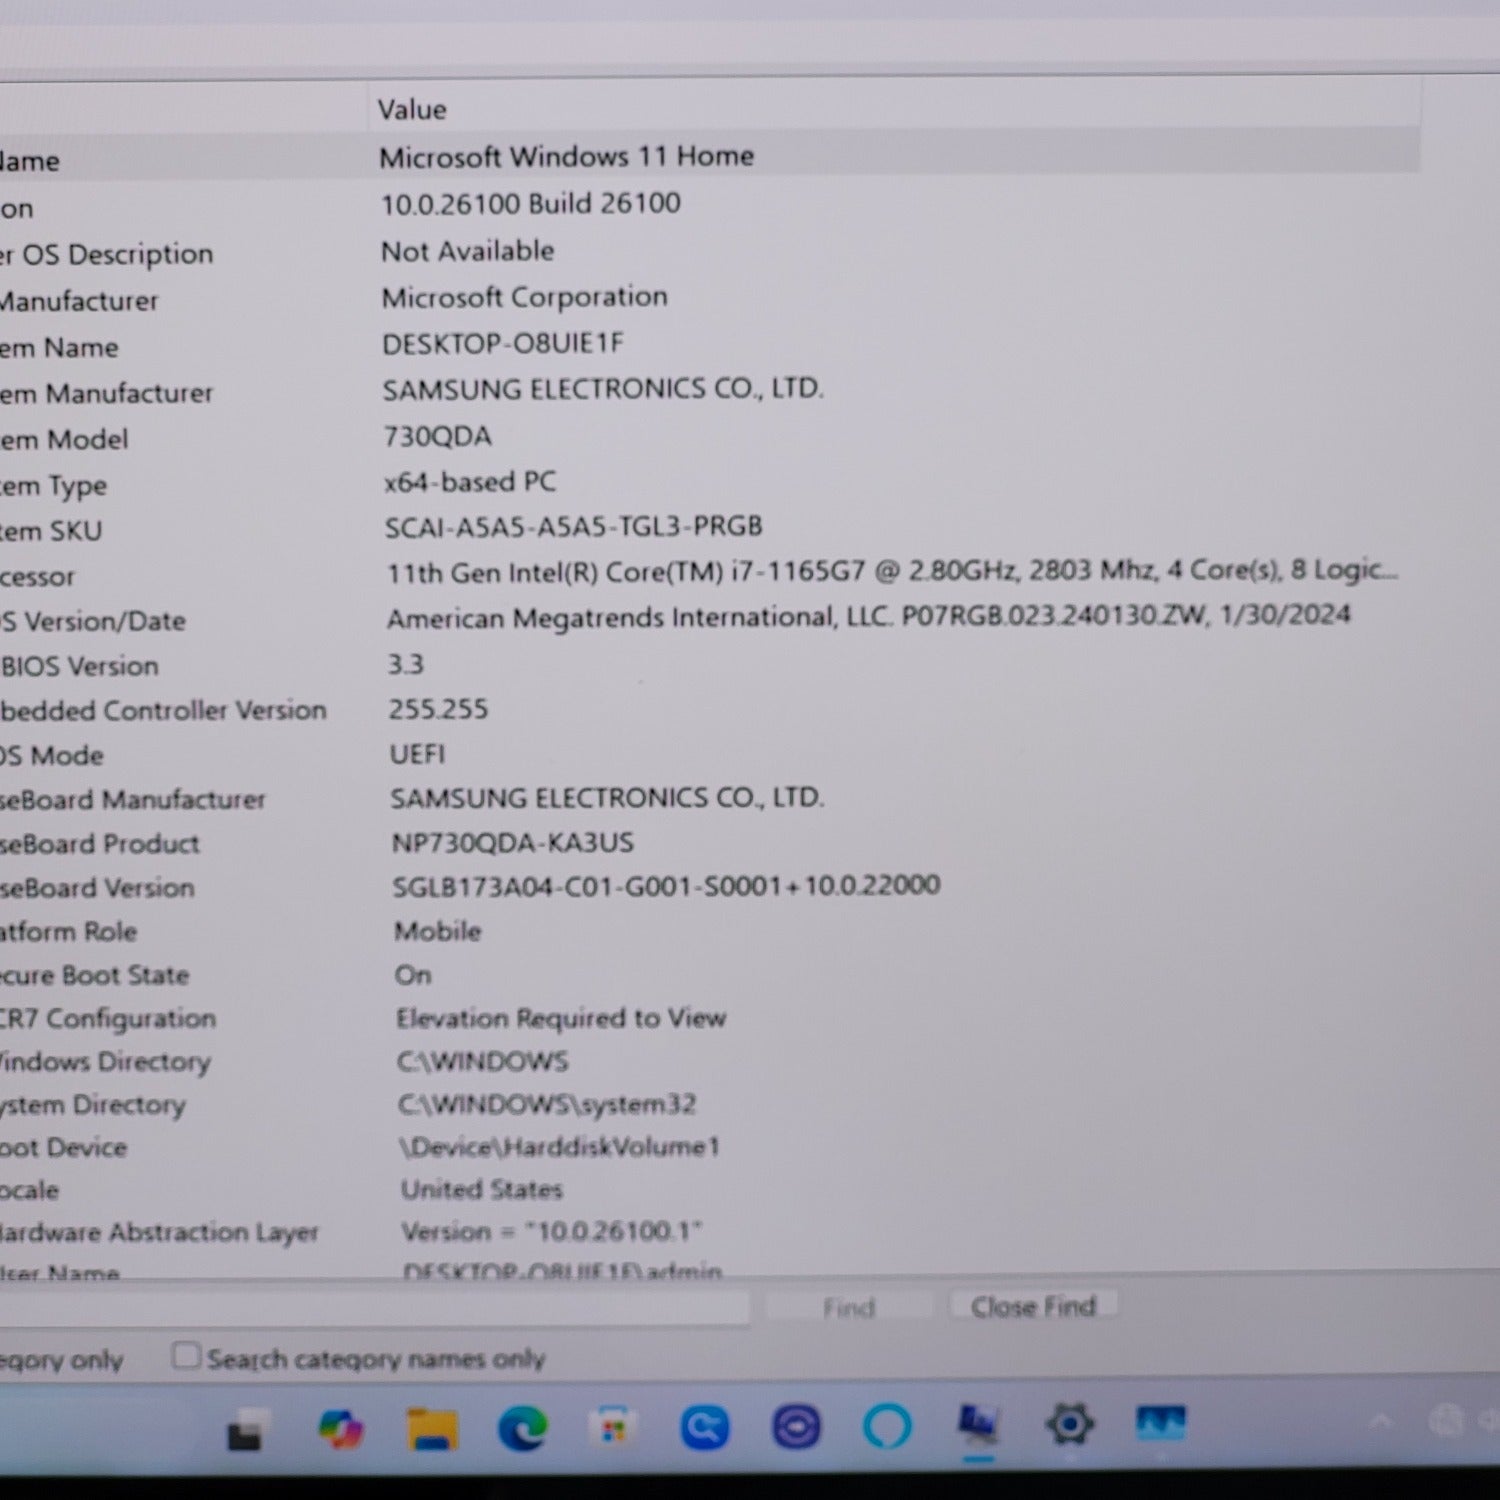Select the UEFI BIOS mode value

417,754
